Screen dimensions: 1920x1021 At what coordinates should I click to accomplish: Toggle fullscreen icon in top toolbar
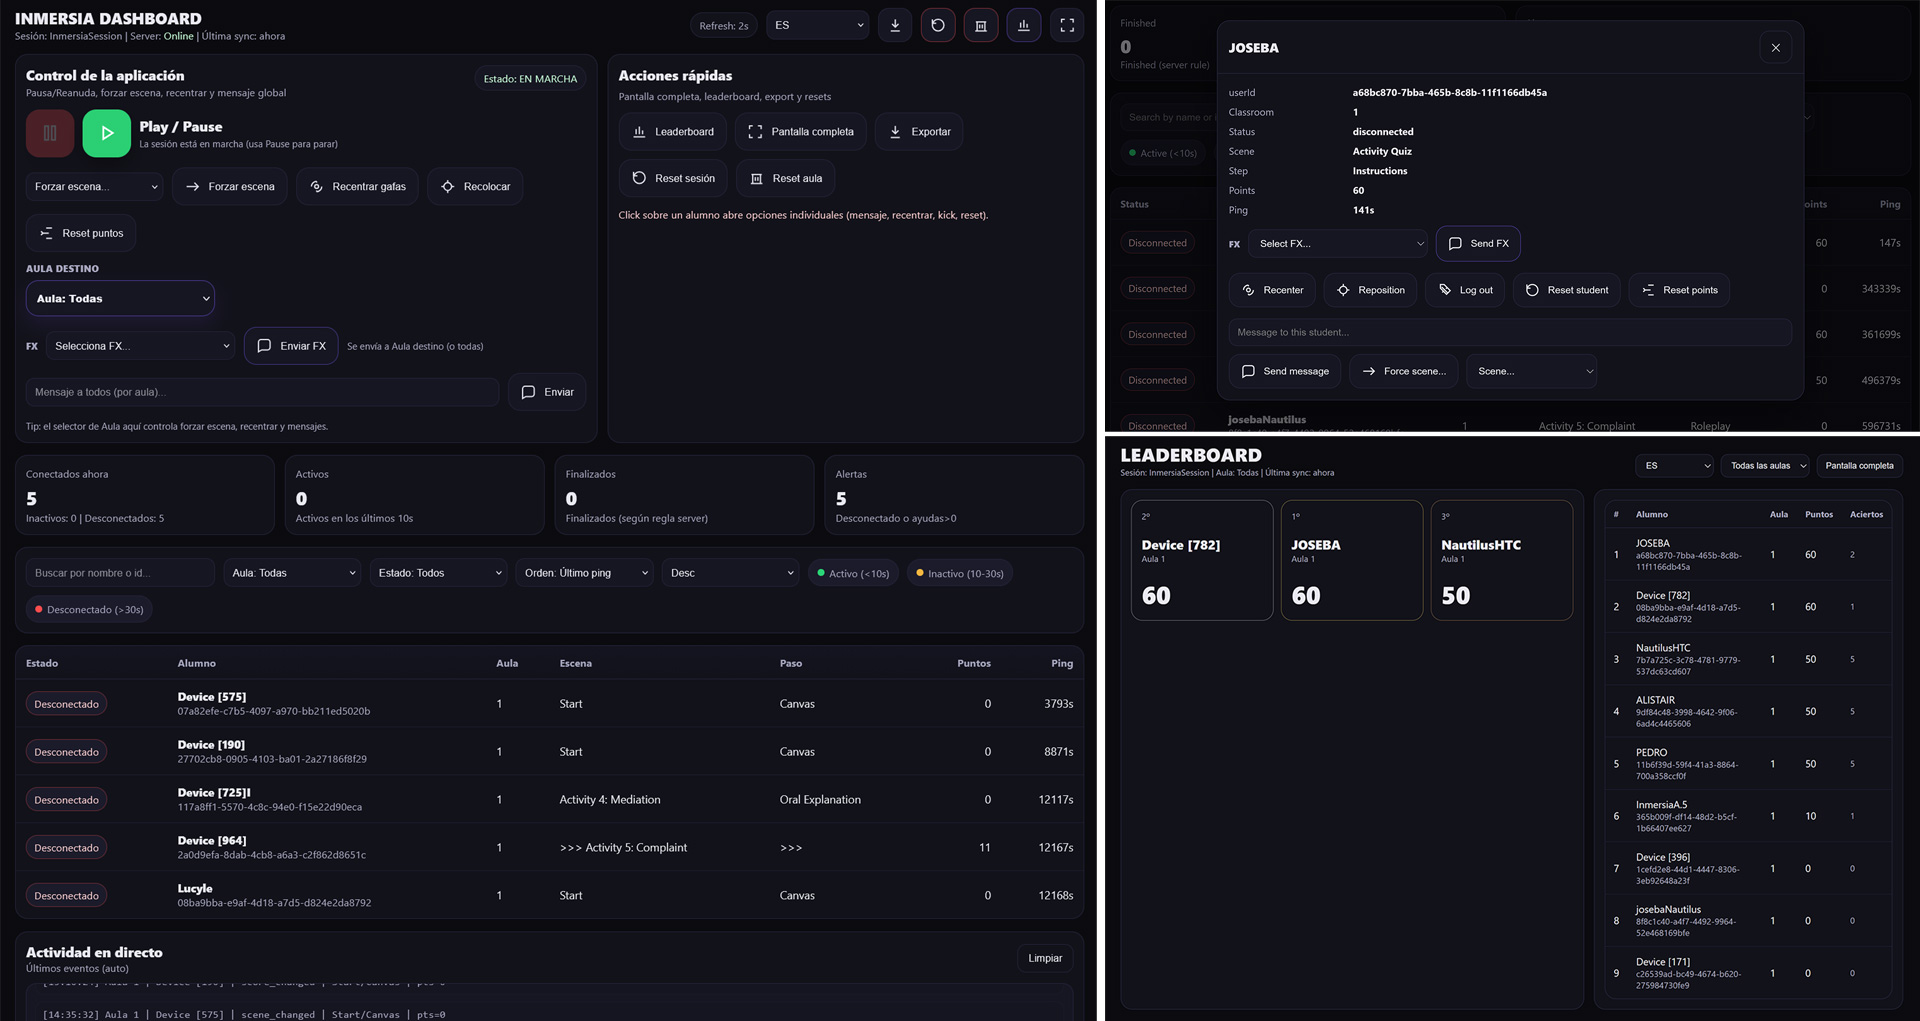point(1067,25)
